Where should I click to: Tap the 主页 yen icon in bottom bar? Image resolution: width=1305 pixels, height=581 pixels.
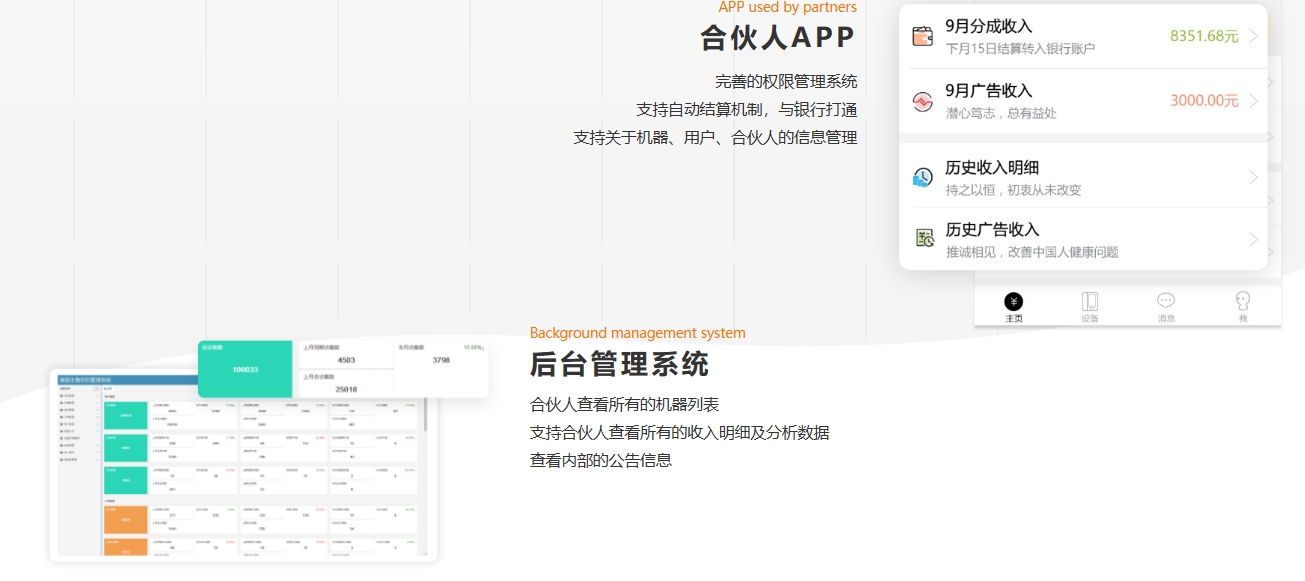1014,301
